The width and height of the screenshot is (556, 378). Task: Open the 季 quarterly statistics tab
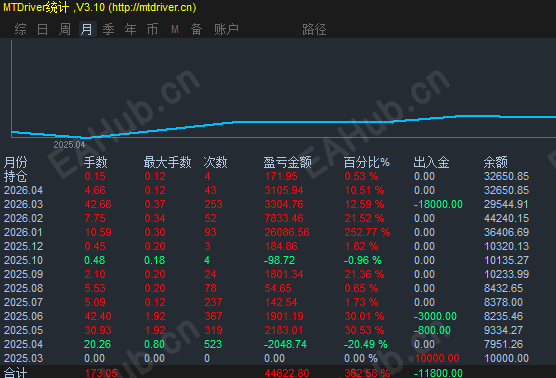109,29
